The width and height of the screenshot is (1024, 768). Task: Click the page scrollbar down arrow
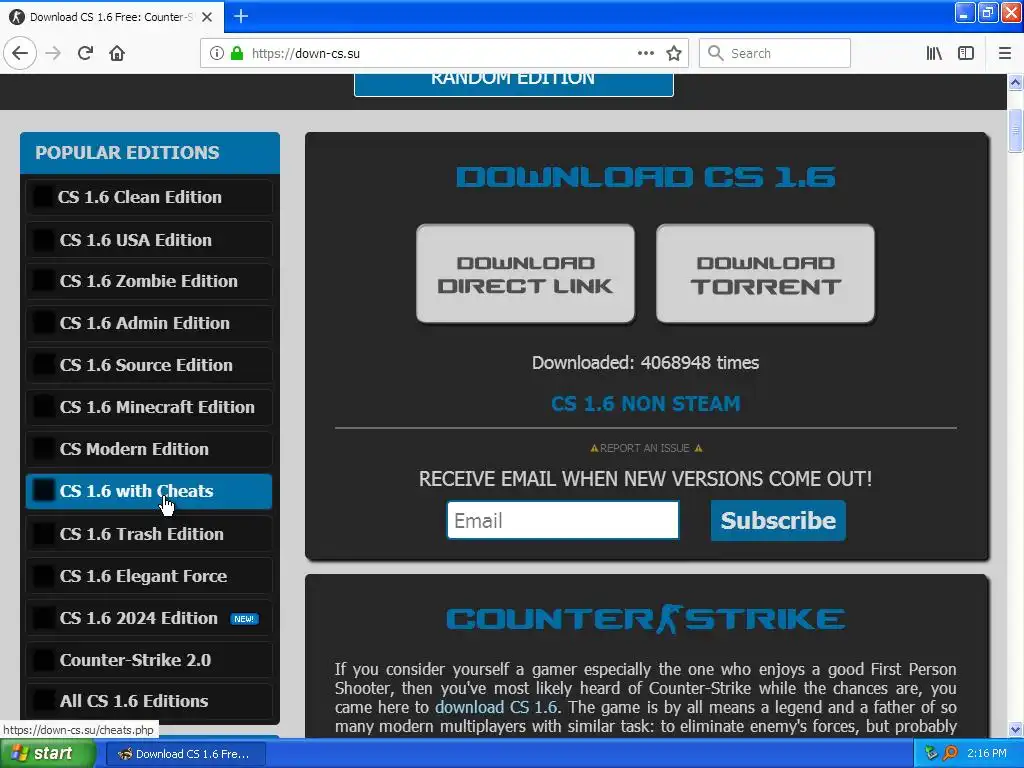tap(1015, 729)
